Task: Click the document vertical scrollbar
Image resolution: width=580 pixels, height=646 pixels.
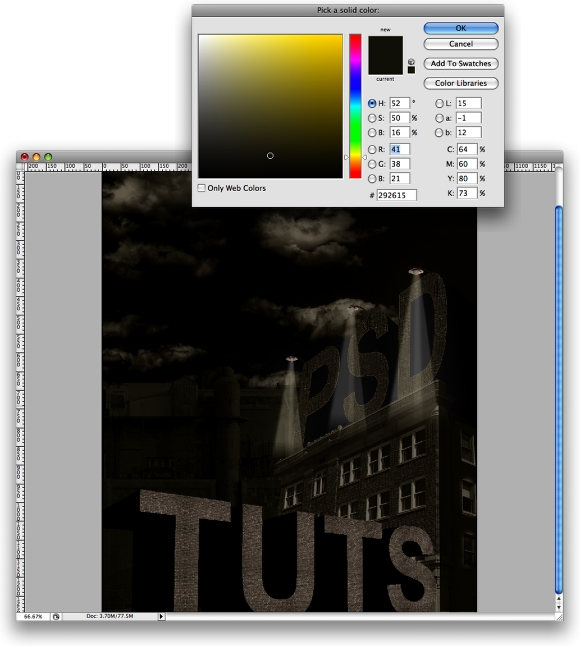Action: coord(559,400)
